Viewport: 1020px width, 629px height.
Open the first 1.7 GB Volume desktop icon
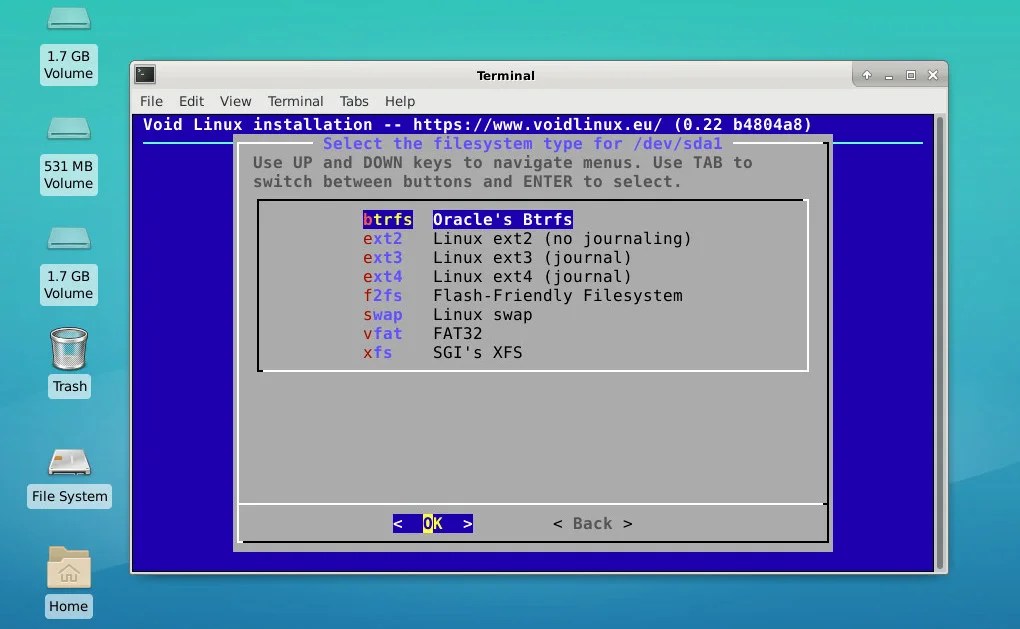[x=68, y=46]
